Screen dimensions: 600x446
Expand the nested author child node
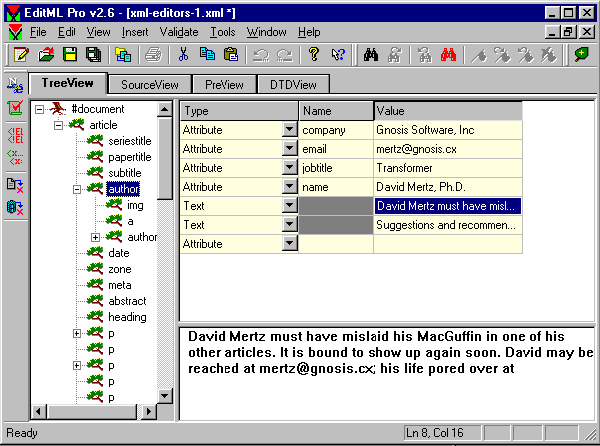pyautogui.click(x=95, y=237)
